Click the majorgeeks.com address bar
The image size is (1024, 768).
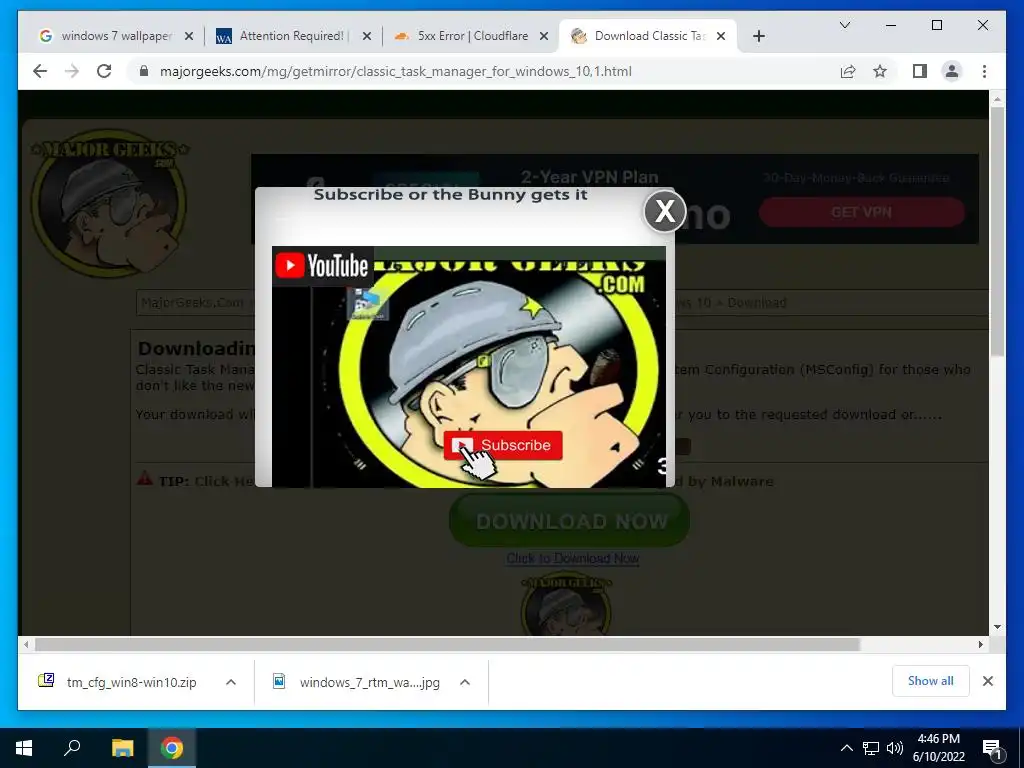click(396, 71)
